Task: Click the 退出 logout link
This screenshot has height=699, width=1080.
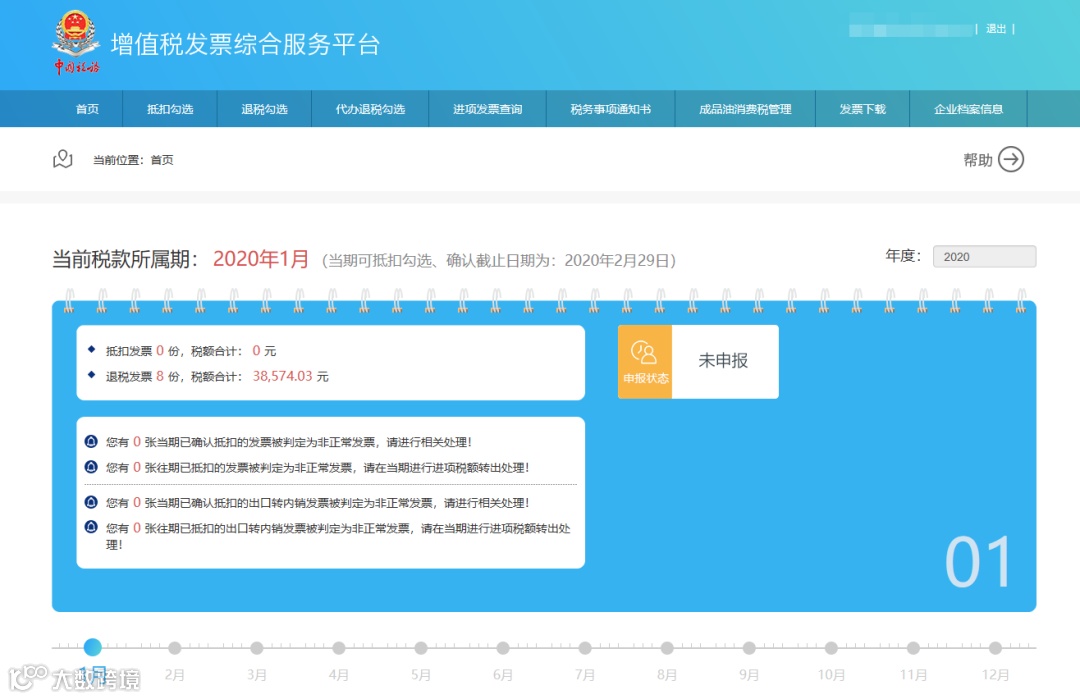Action: tap(996, 29)
